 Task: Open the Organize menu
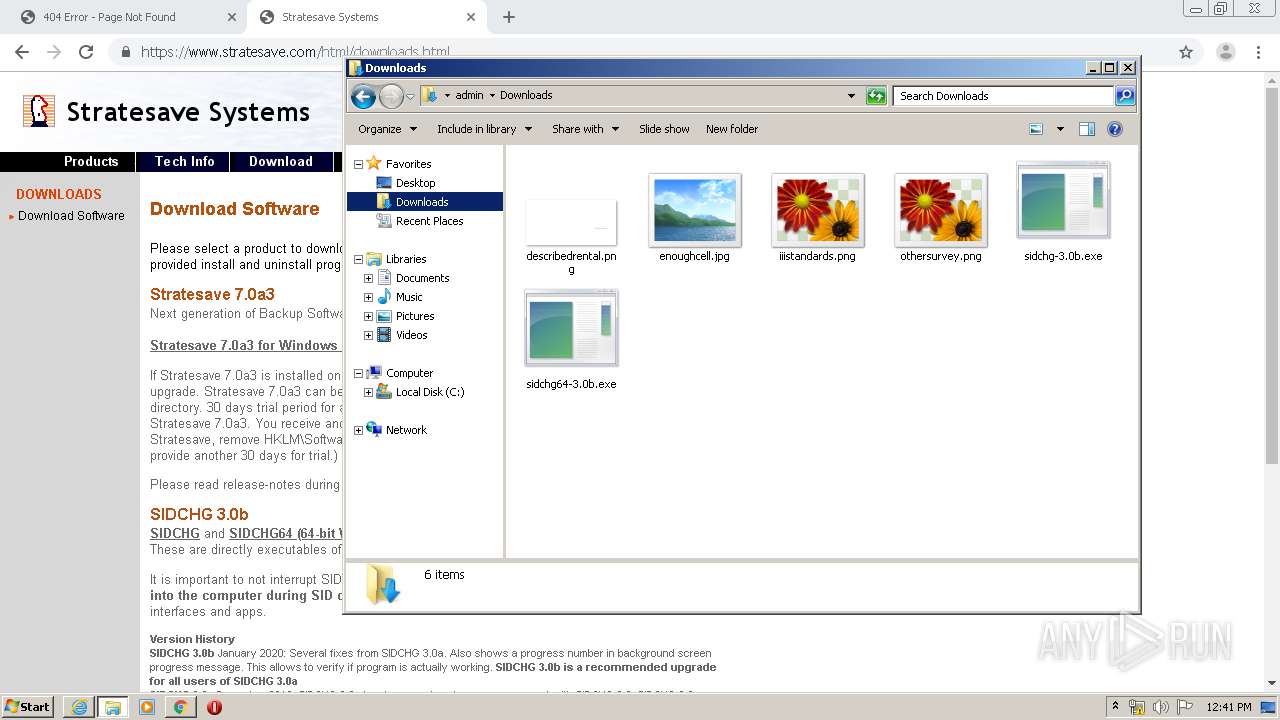click(387, 129)
